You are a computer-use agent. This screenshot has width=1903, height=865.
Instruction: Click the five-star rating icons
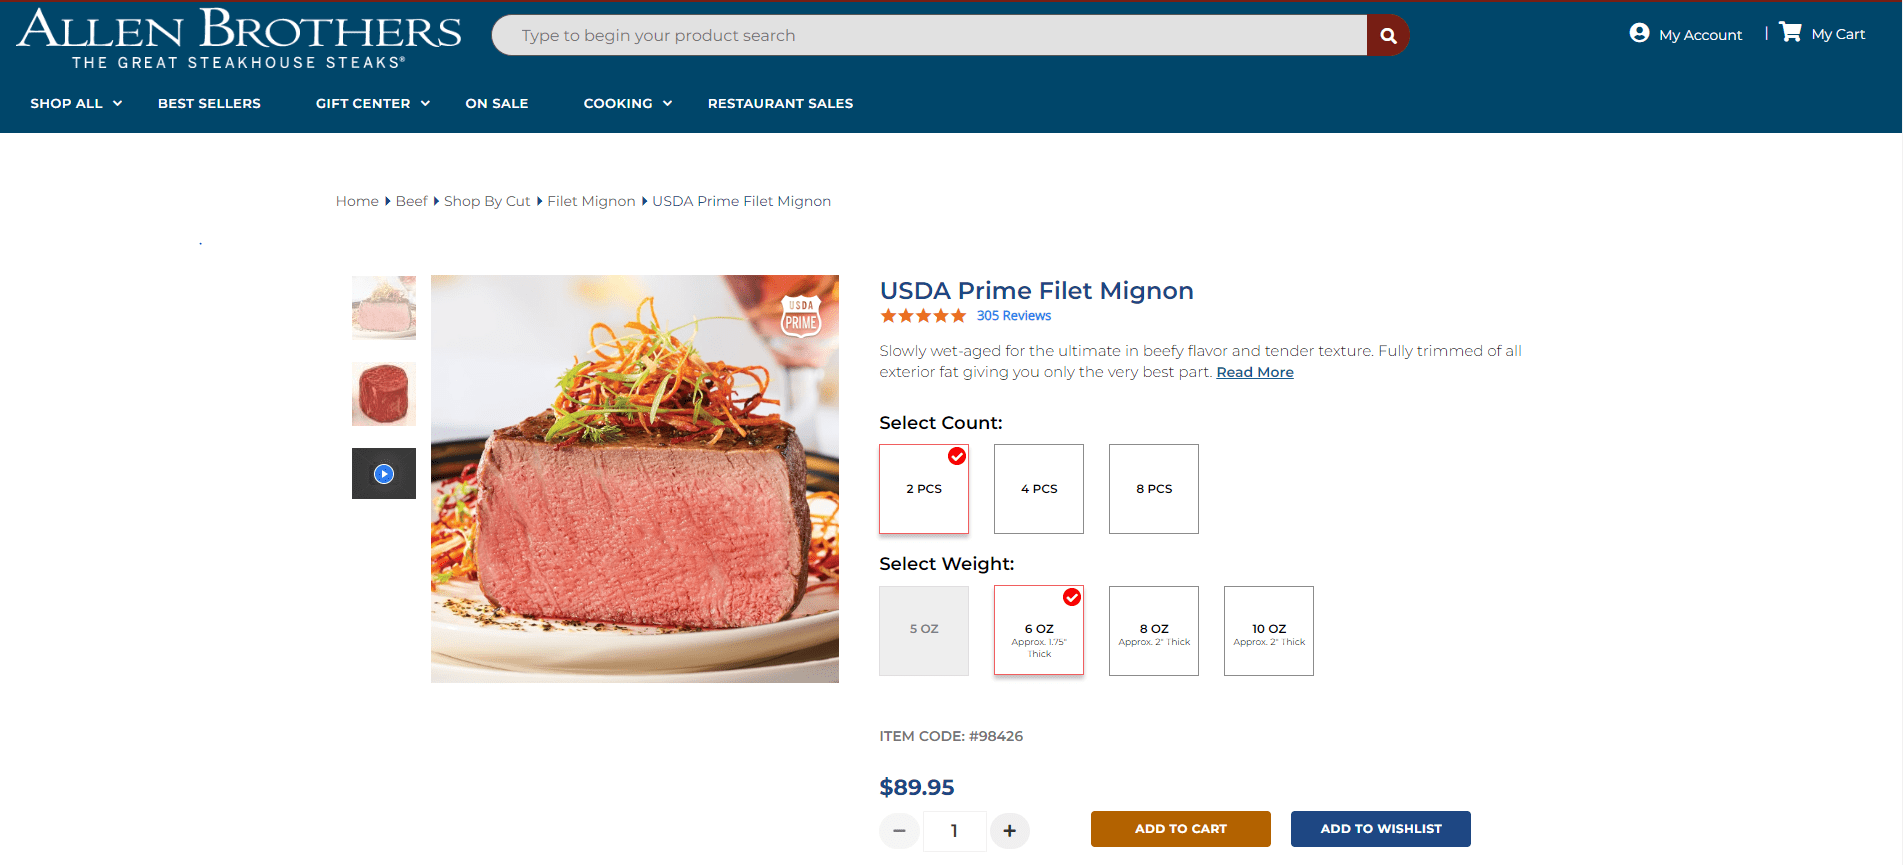point(922,316)
